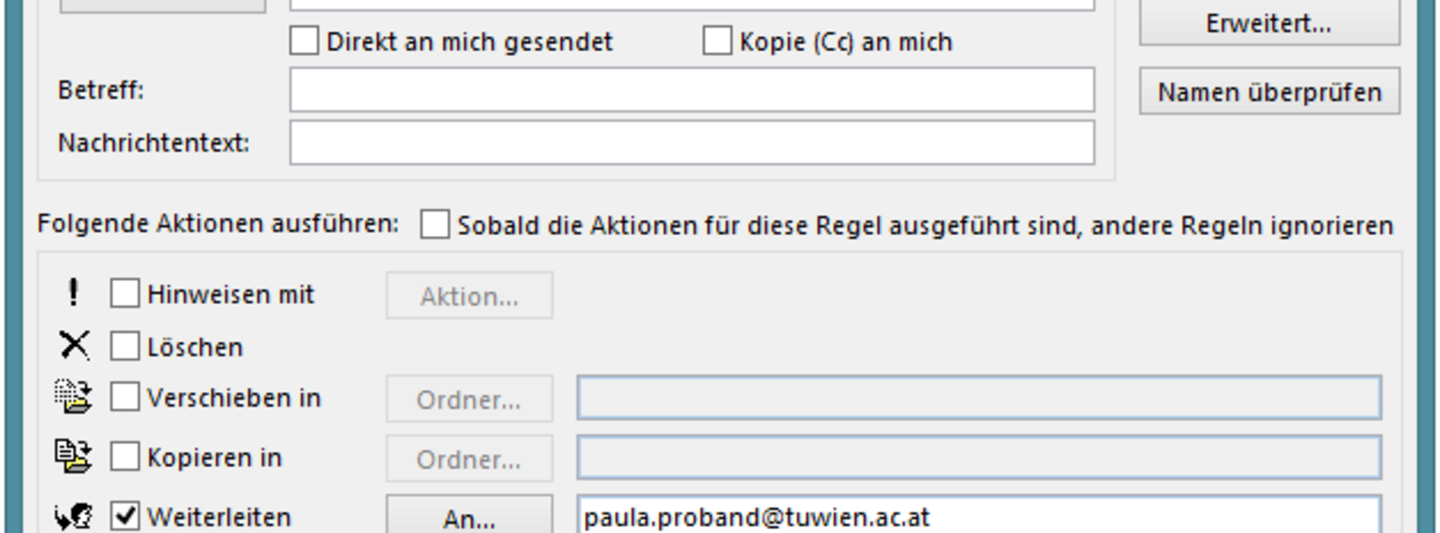The image size is (1440, 533).
Task: Click the forward message icon
Action: click(73, 517)
